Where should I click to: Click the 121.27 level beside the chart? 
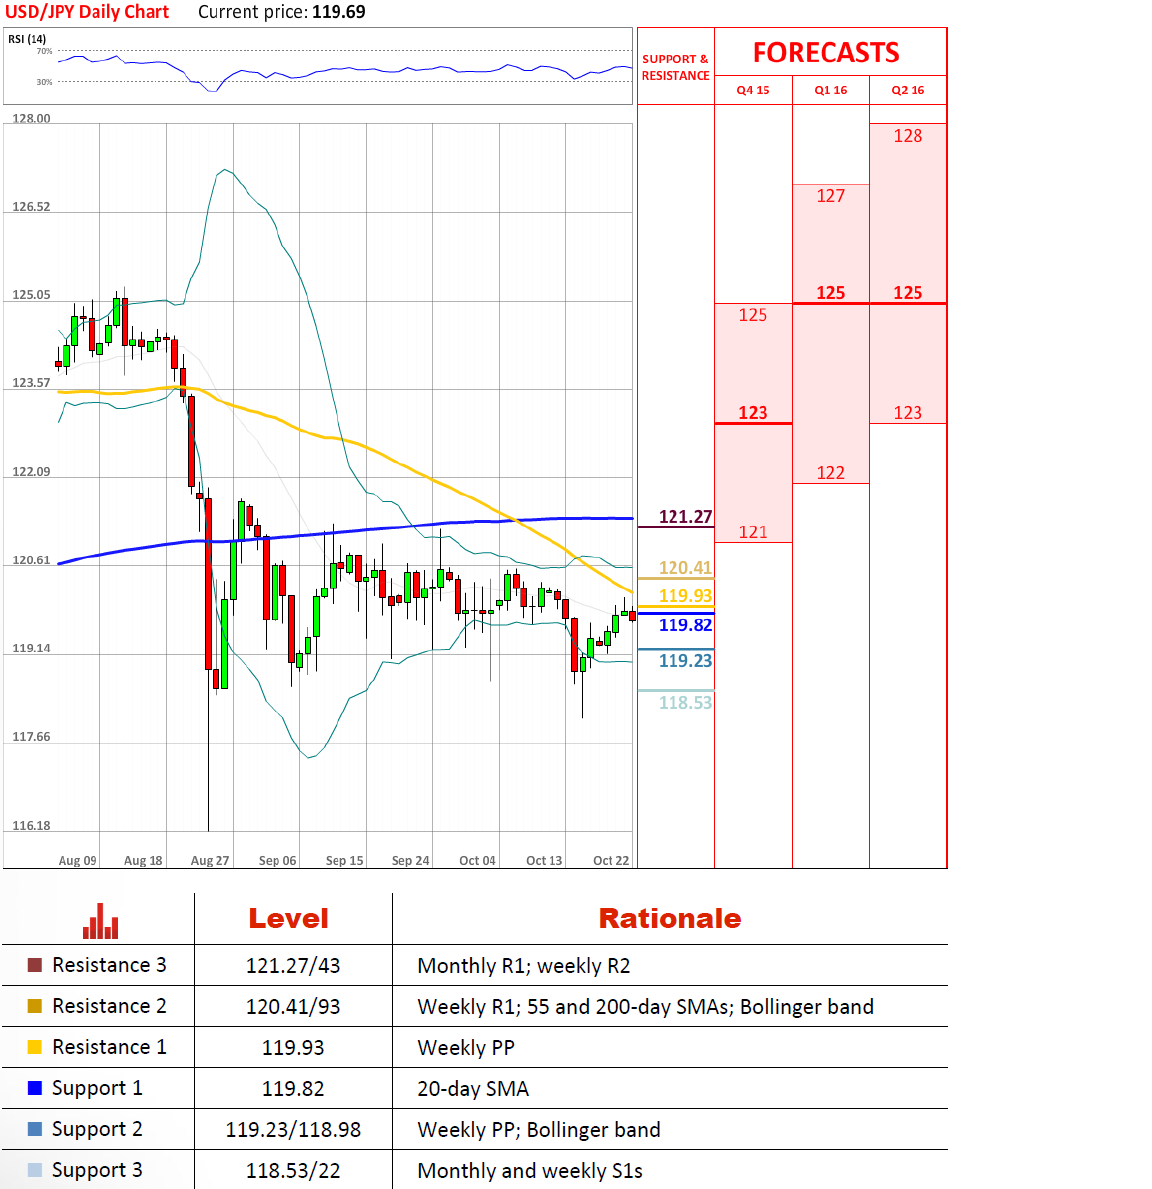(686, 517)
